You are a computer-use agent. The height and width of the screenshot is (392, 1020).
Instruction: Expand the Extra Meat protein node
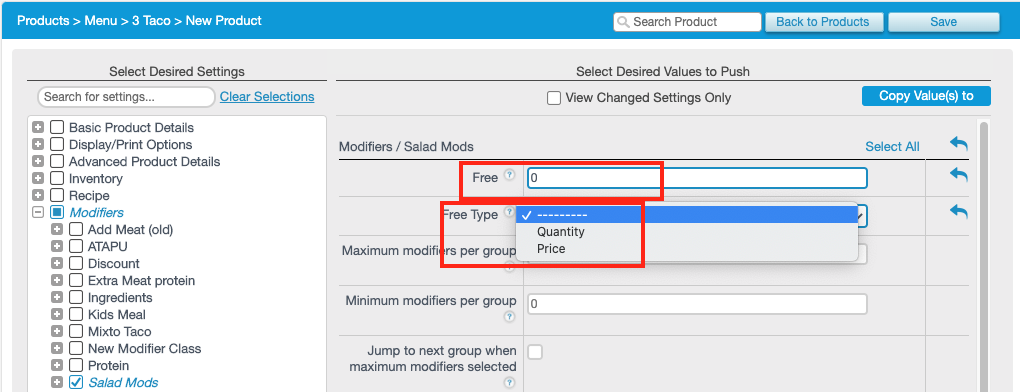click(x=57, y=280)
